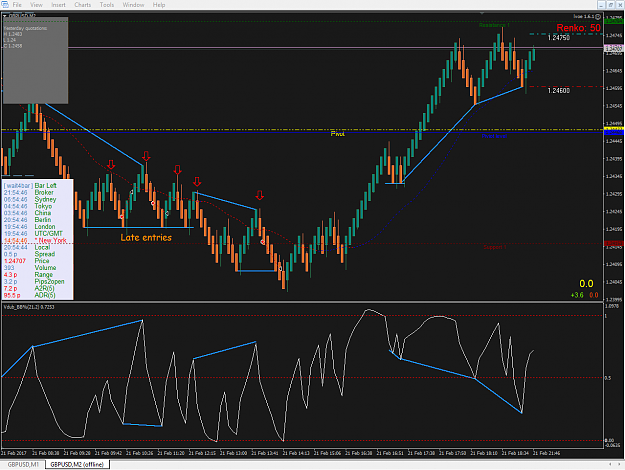
Task: Click the MetaTrader application icon
Action: 5,4
